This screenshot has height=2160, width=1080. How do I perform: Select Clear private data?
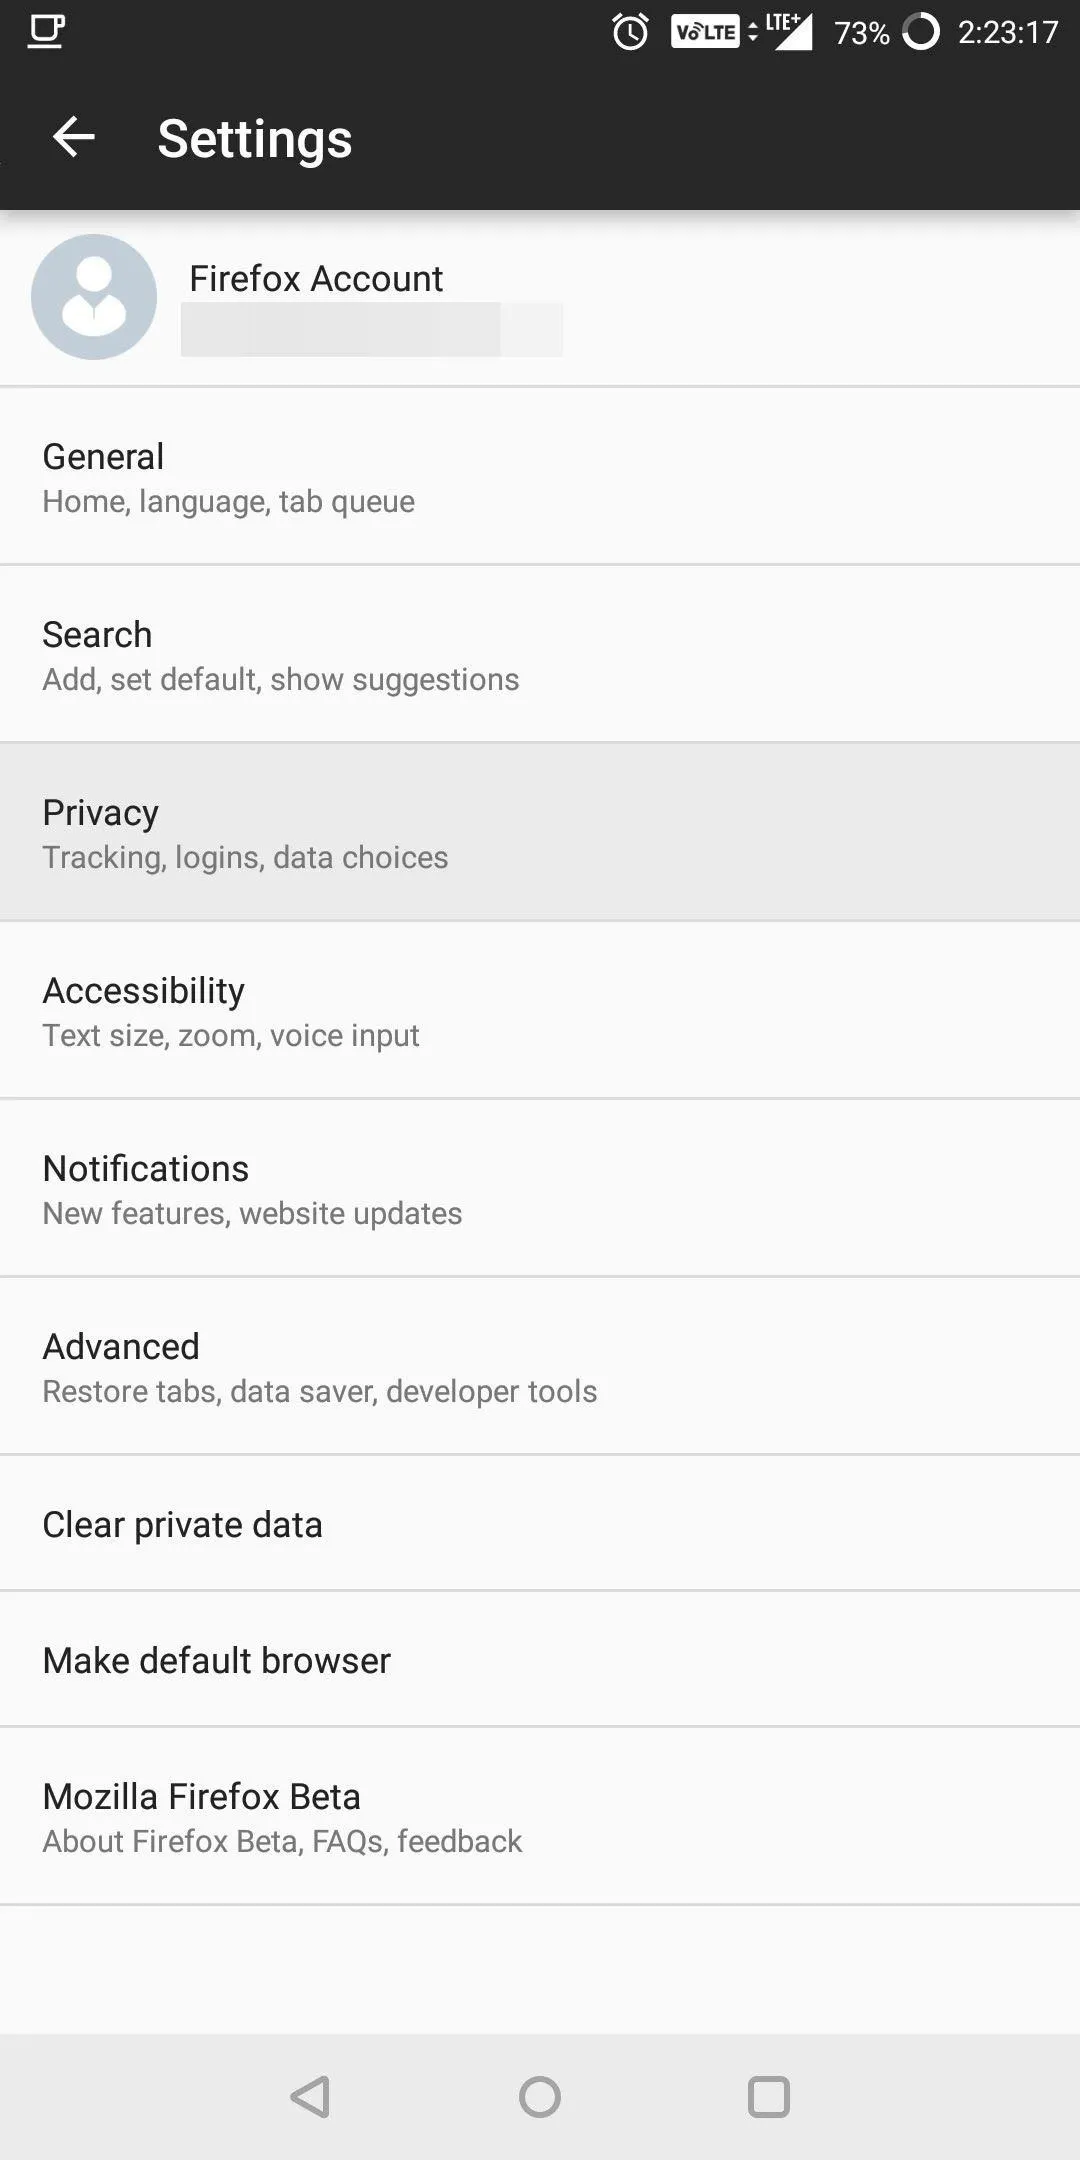[x=540, y=1523]
